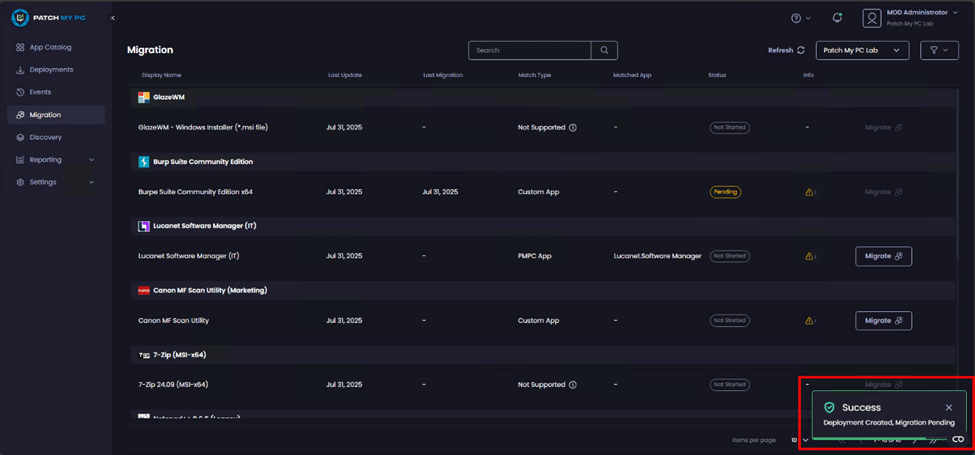
Task: Click the info icon beside GlazeWM Not Supported
Action: point(573,128)
